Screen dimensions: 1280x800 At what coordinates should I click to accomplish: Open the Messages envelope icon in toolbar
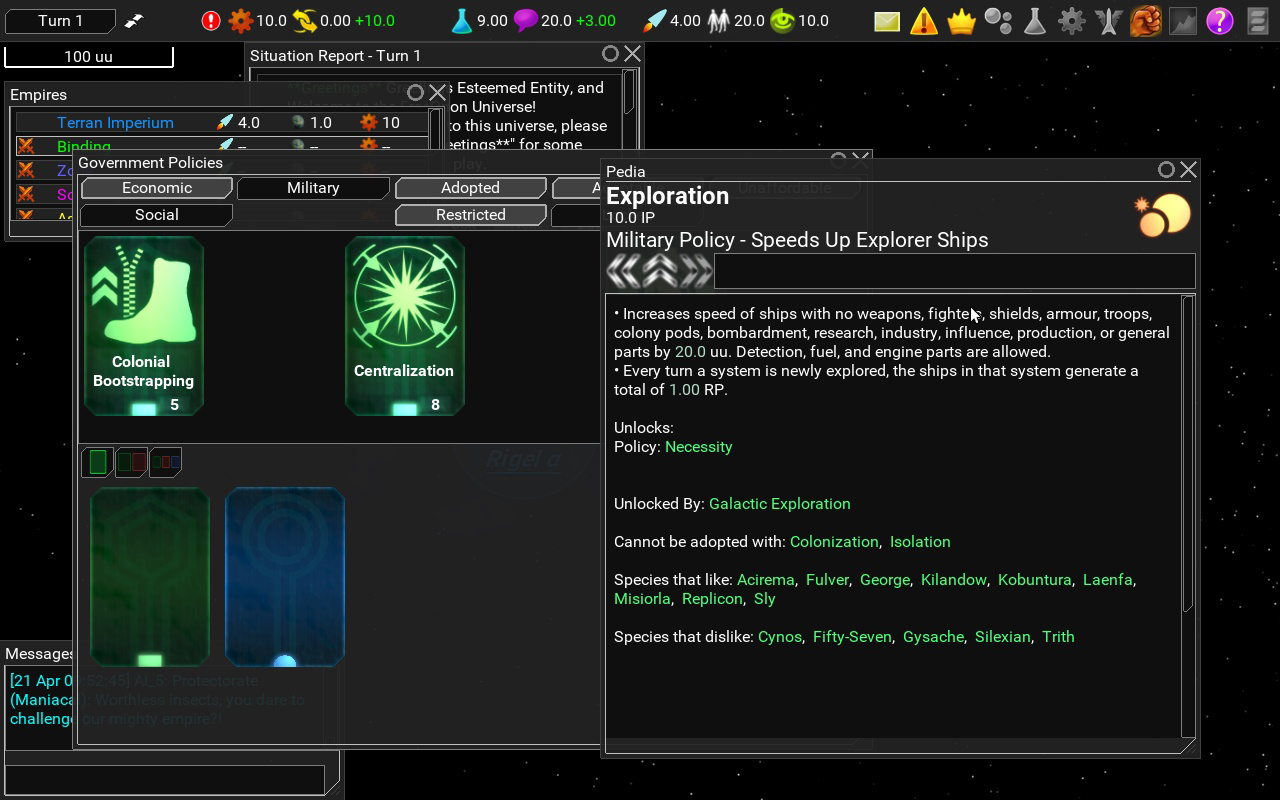(887, 20)
